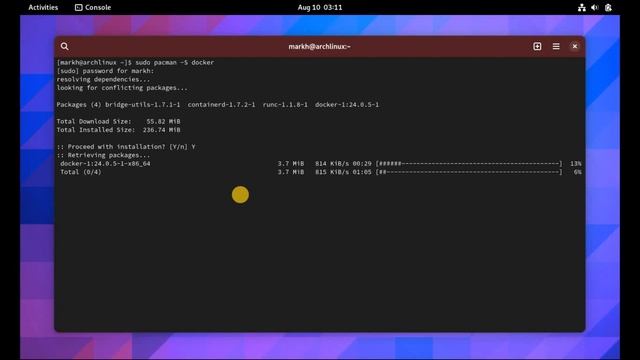Screen dimensions: 640x360
Task: Click the docker-1:24.0.5-1 package in Packages list
Action: click(347, 104)
